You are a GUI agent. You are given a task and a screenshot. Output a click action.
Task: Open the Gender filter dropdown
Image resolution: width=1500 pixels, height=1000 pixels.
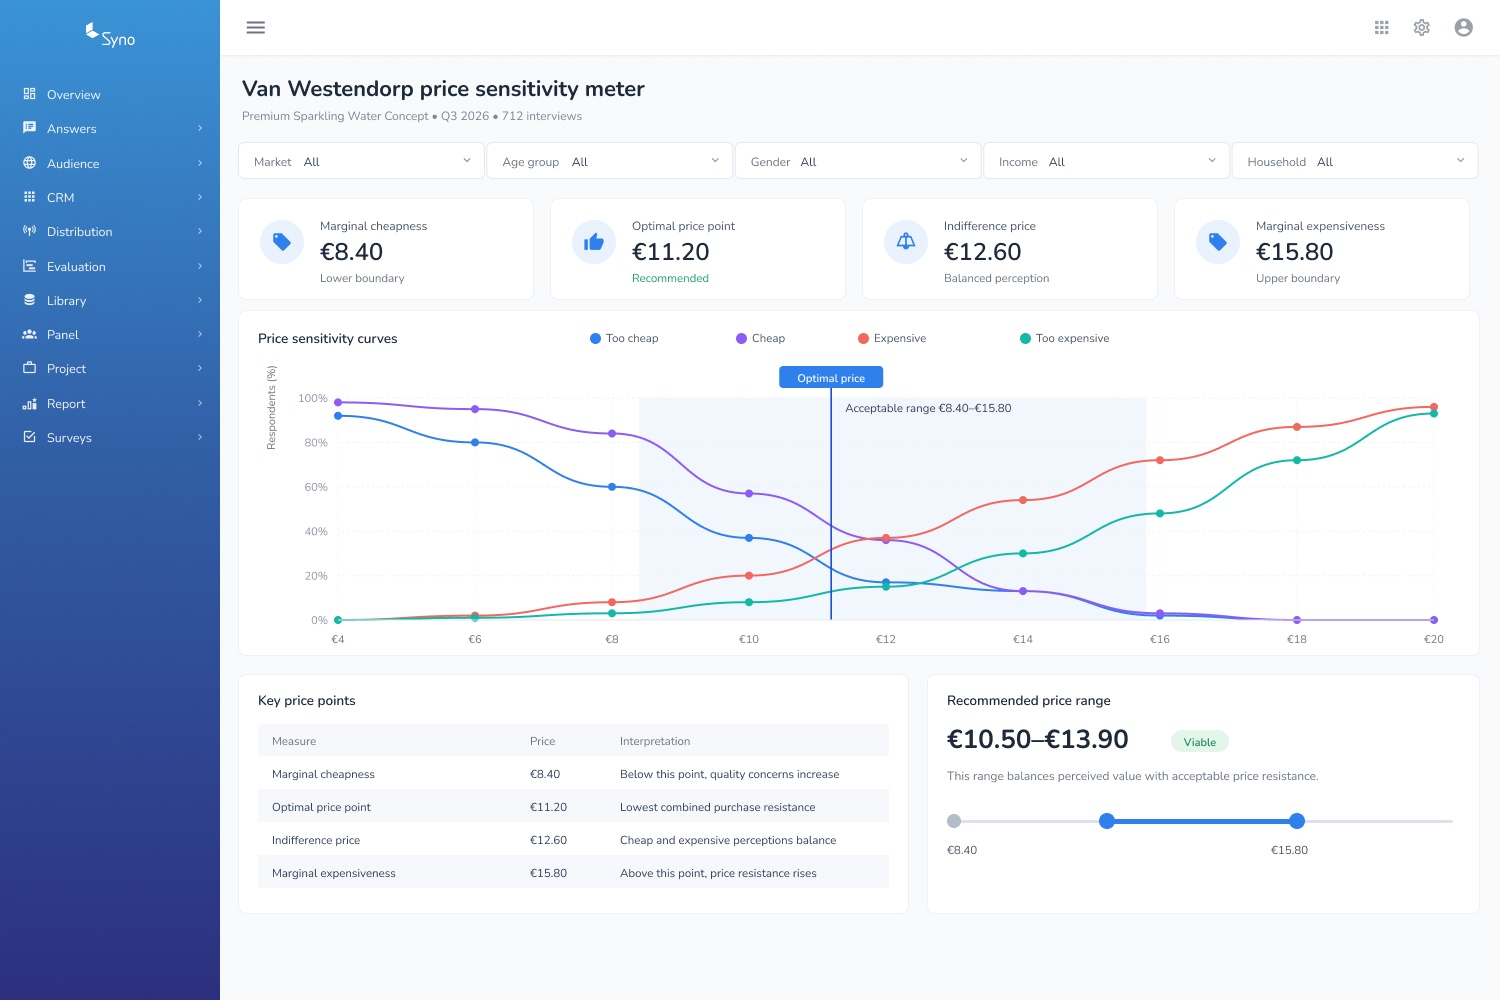coord(858,161)
